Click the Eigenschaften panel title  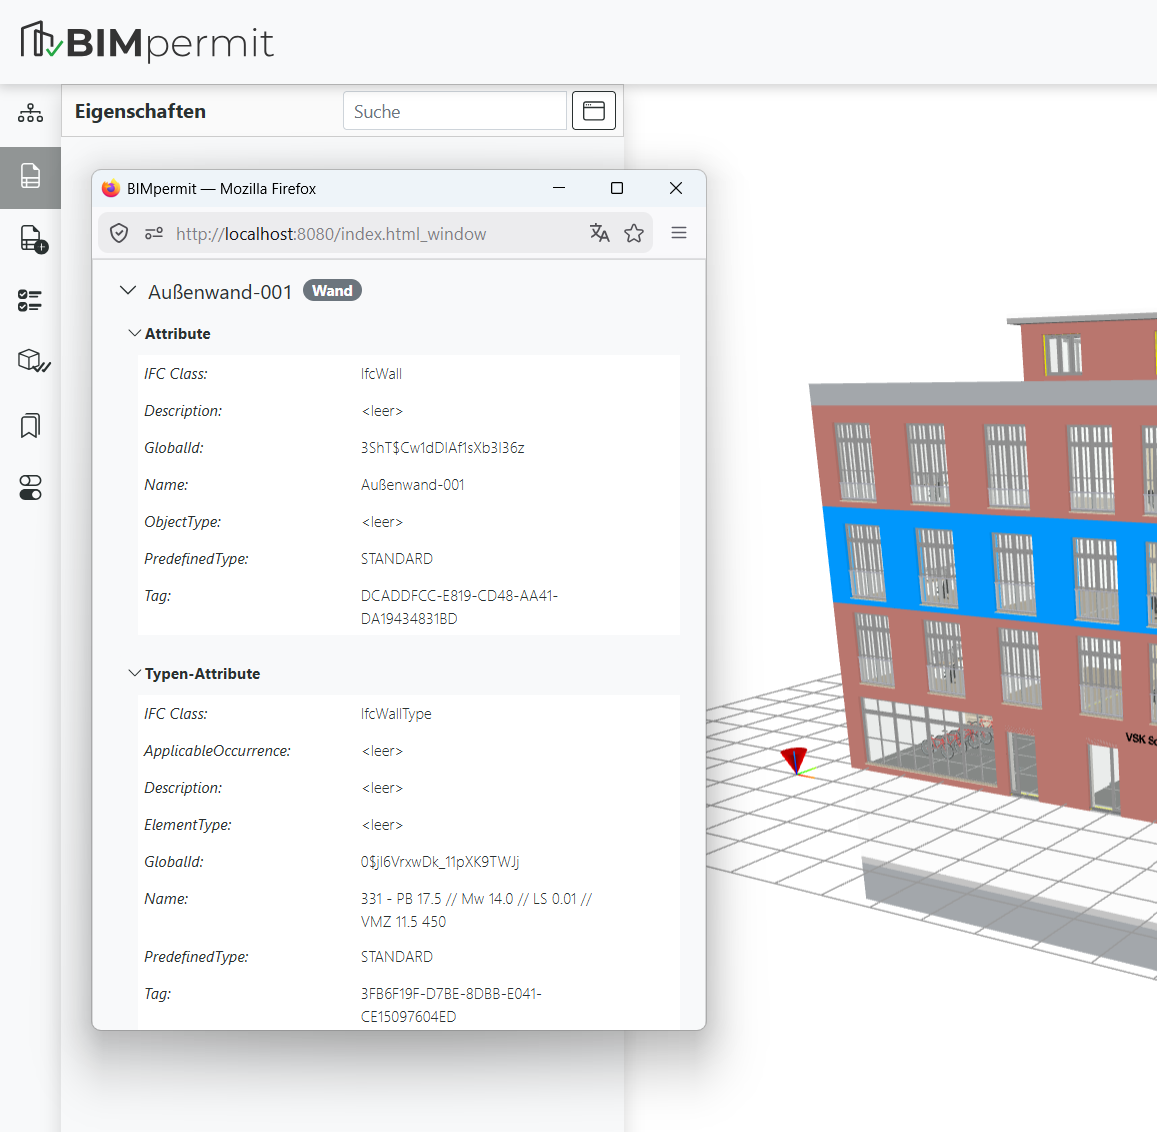140,111
